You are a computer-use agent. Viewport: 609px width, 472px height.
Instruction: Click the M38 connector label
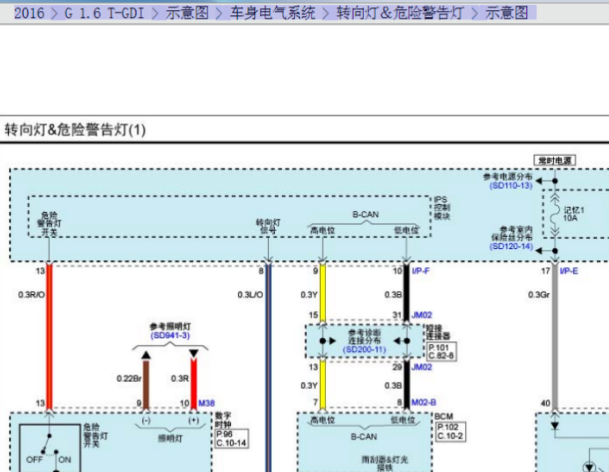coord(206,403)
